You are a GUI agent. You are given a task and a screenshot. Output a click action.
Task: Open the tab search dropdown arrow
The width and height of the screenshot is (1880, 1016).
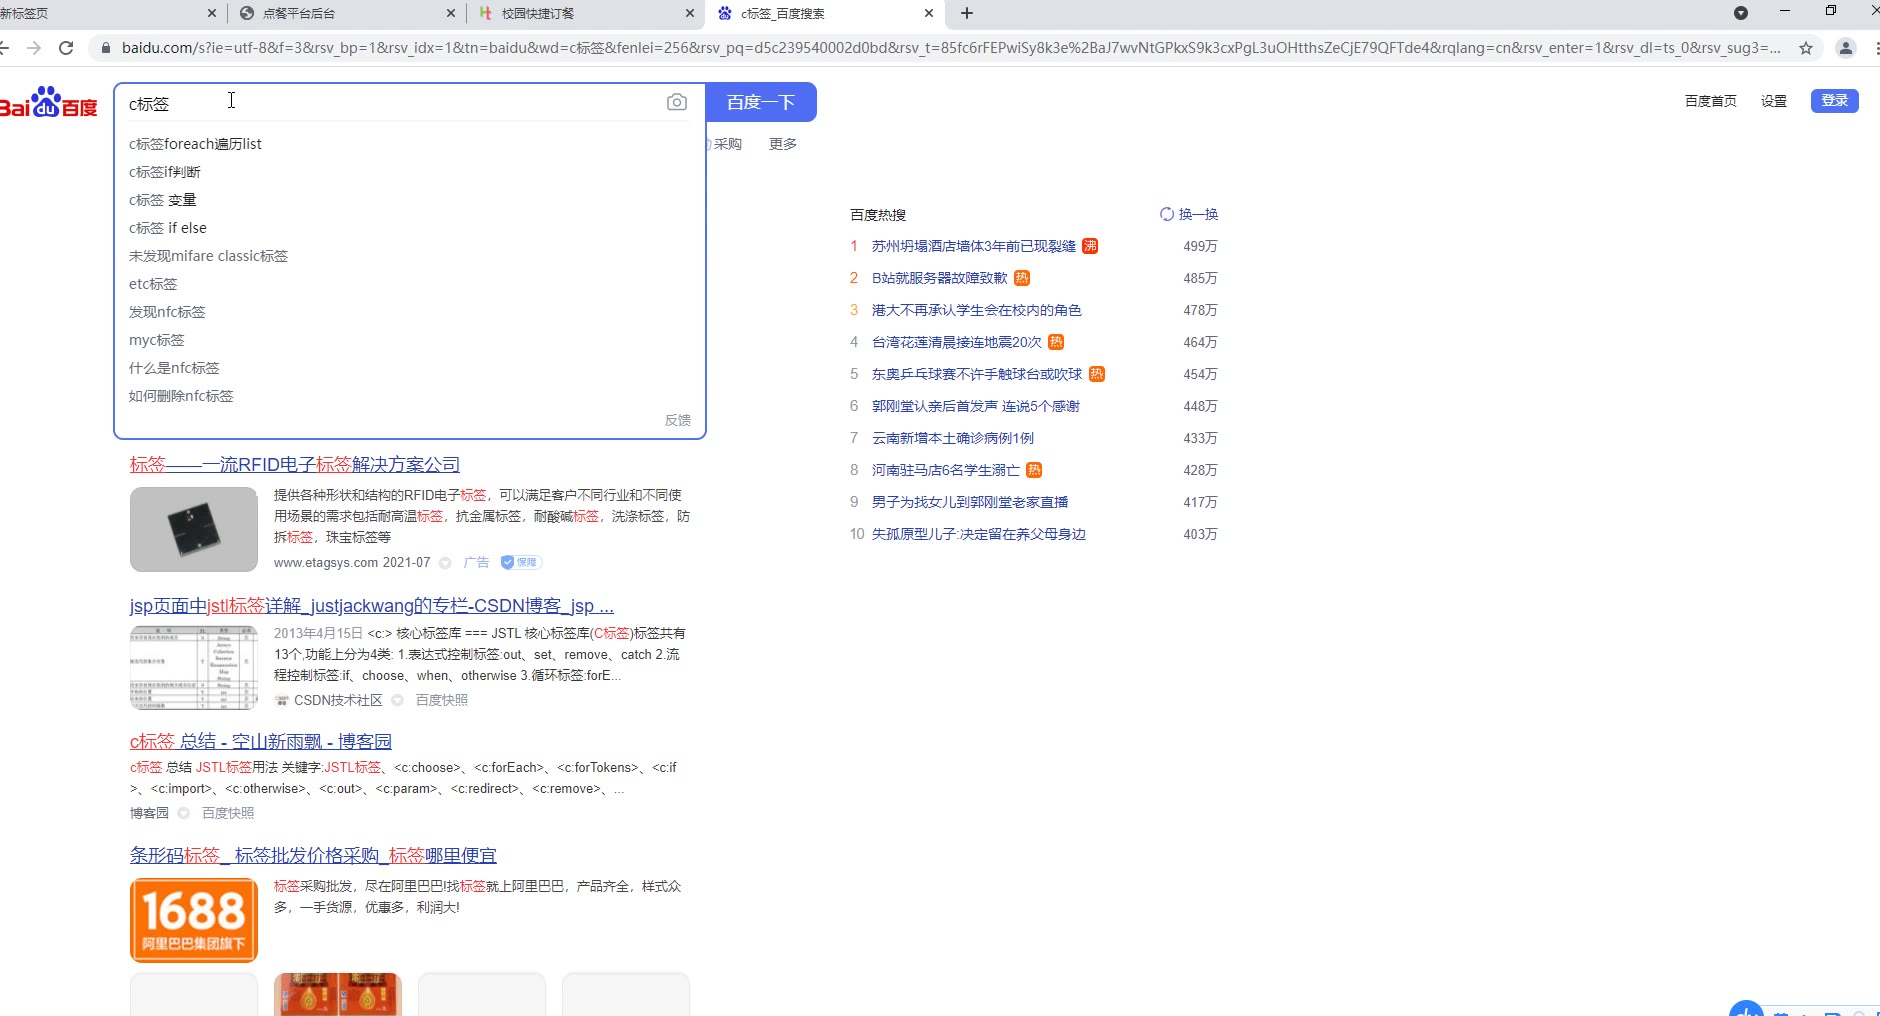[1741, 13]
